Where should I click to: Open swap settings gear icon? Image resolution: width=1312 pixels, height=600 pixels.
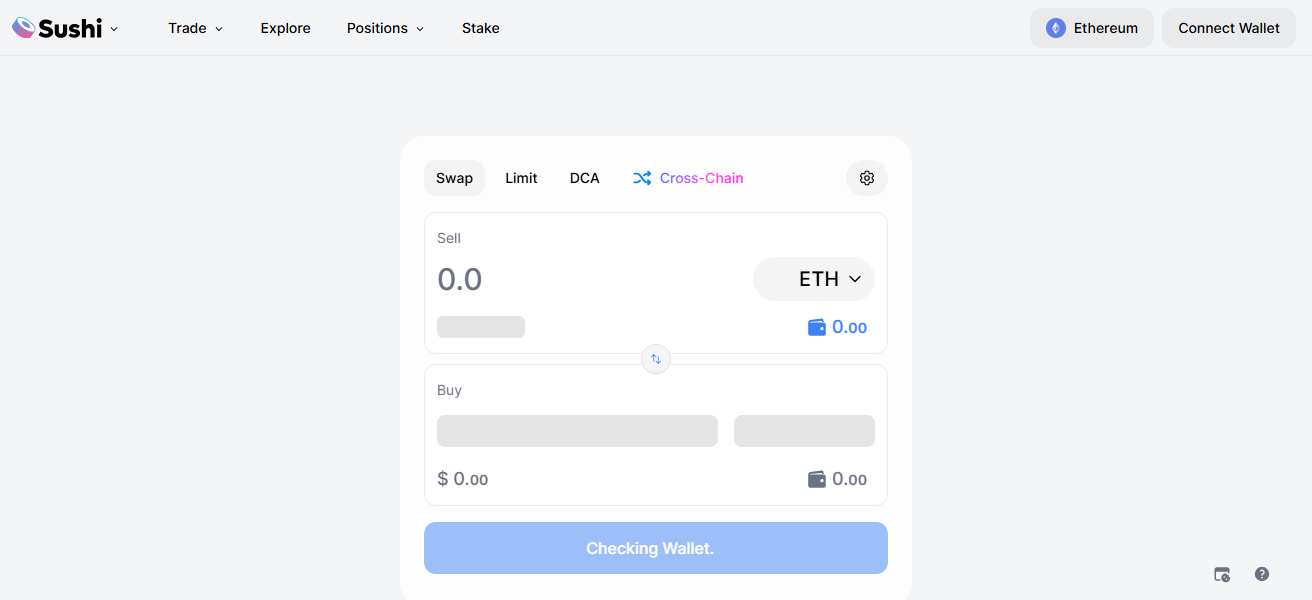(x=867, y=178)
